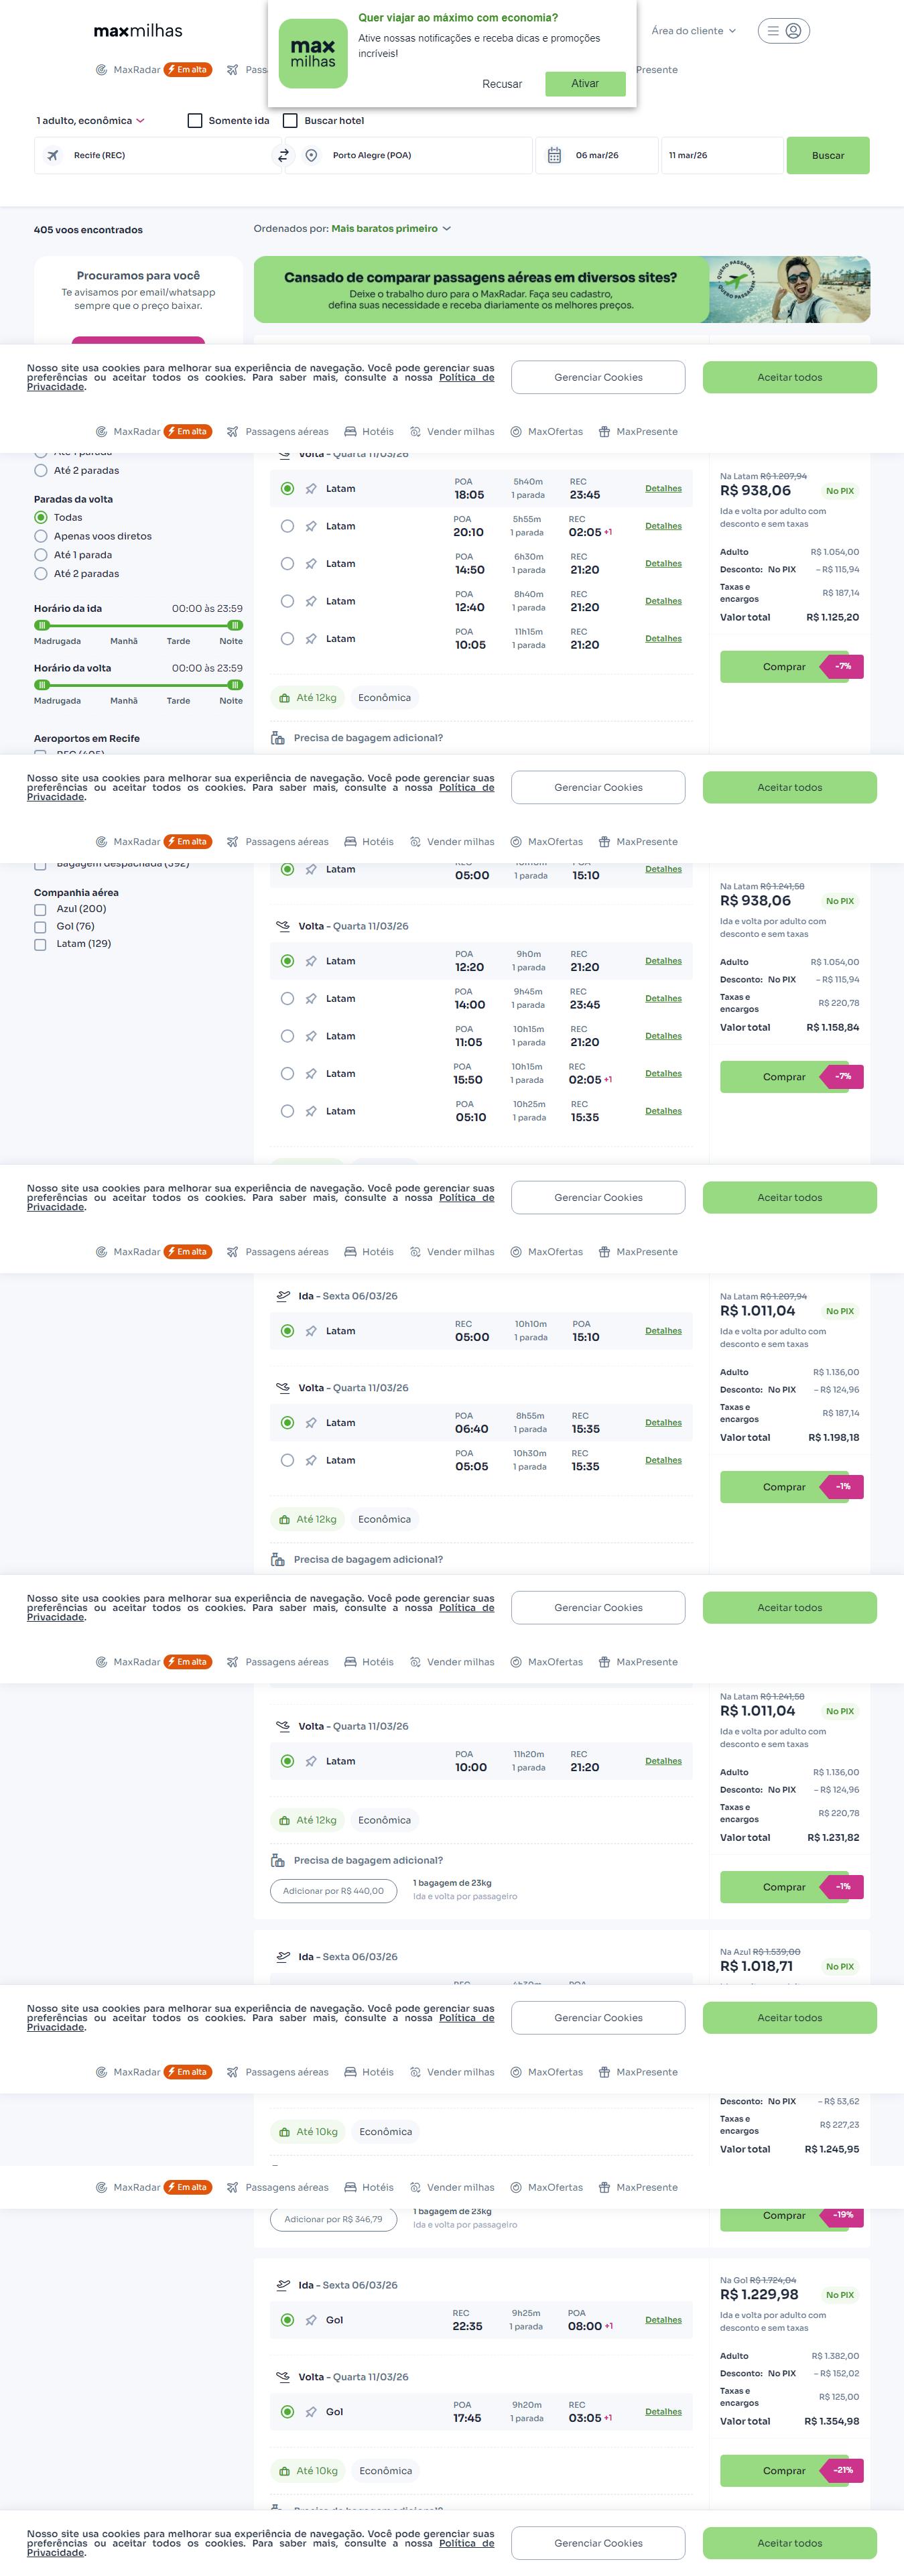Screen dimensions: 904x2576
Task: Click the left handle of Horário da ida slider
Action: 42,625
